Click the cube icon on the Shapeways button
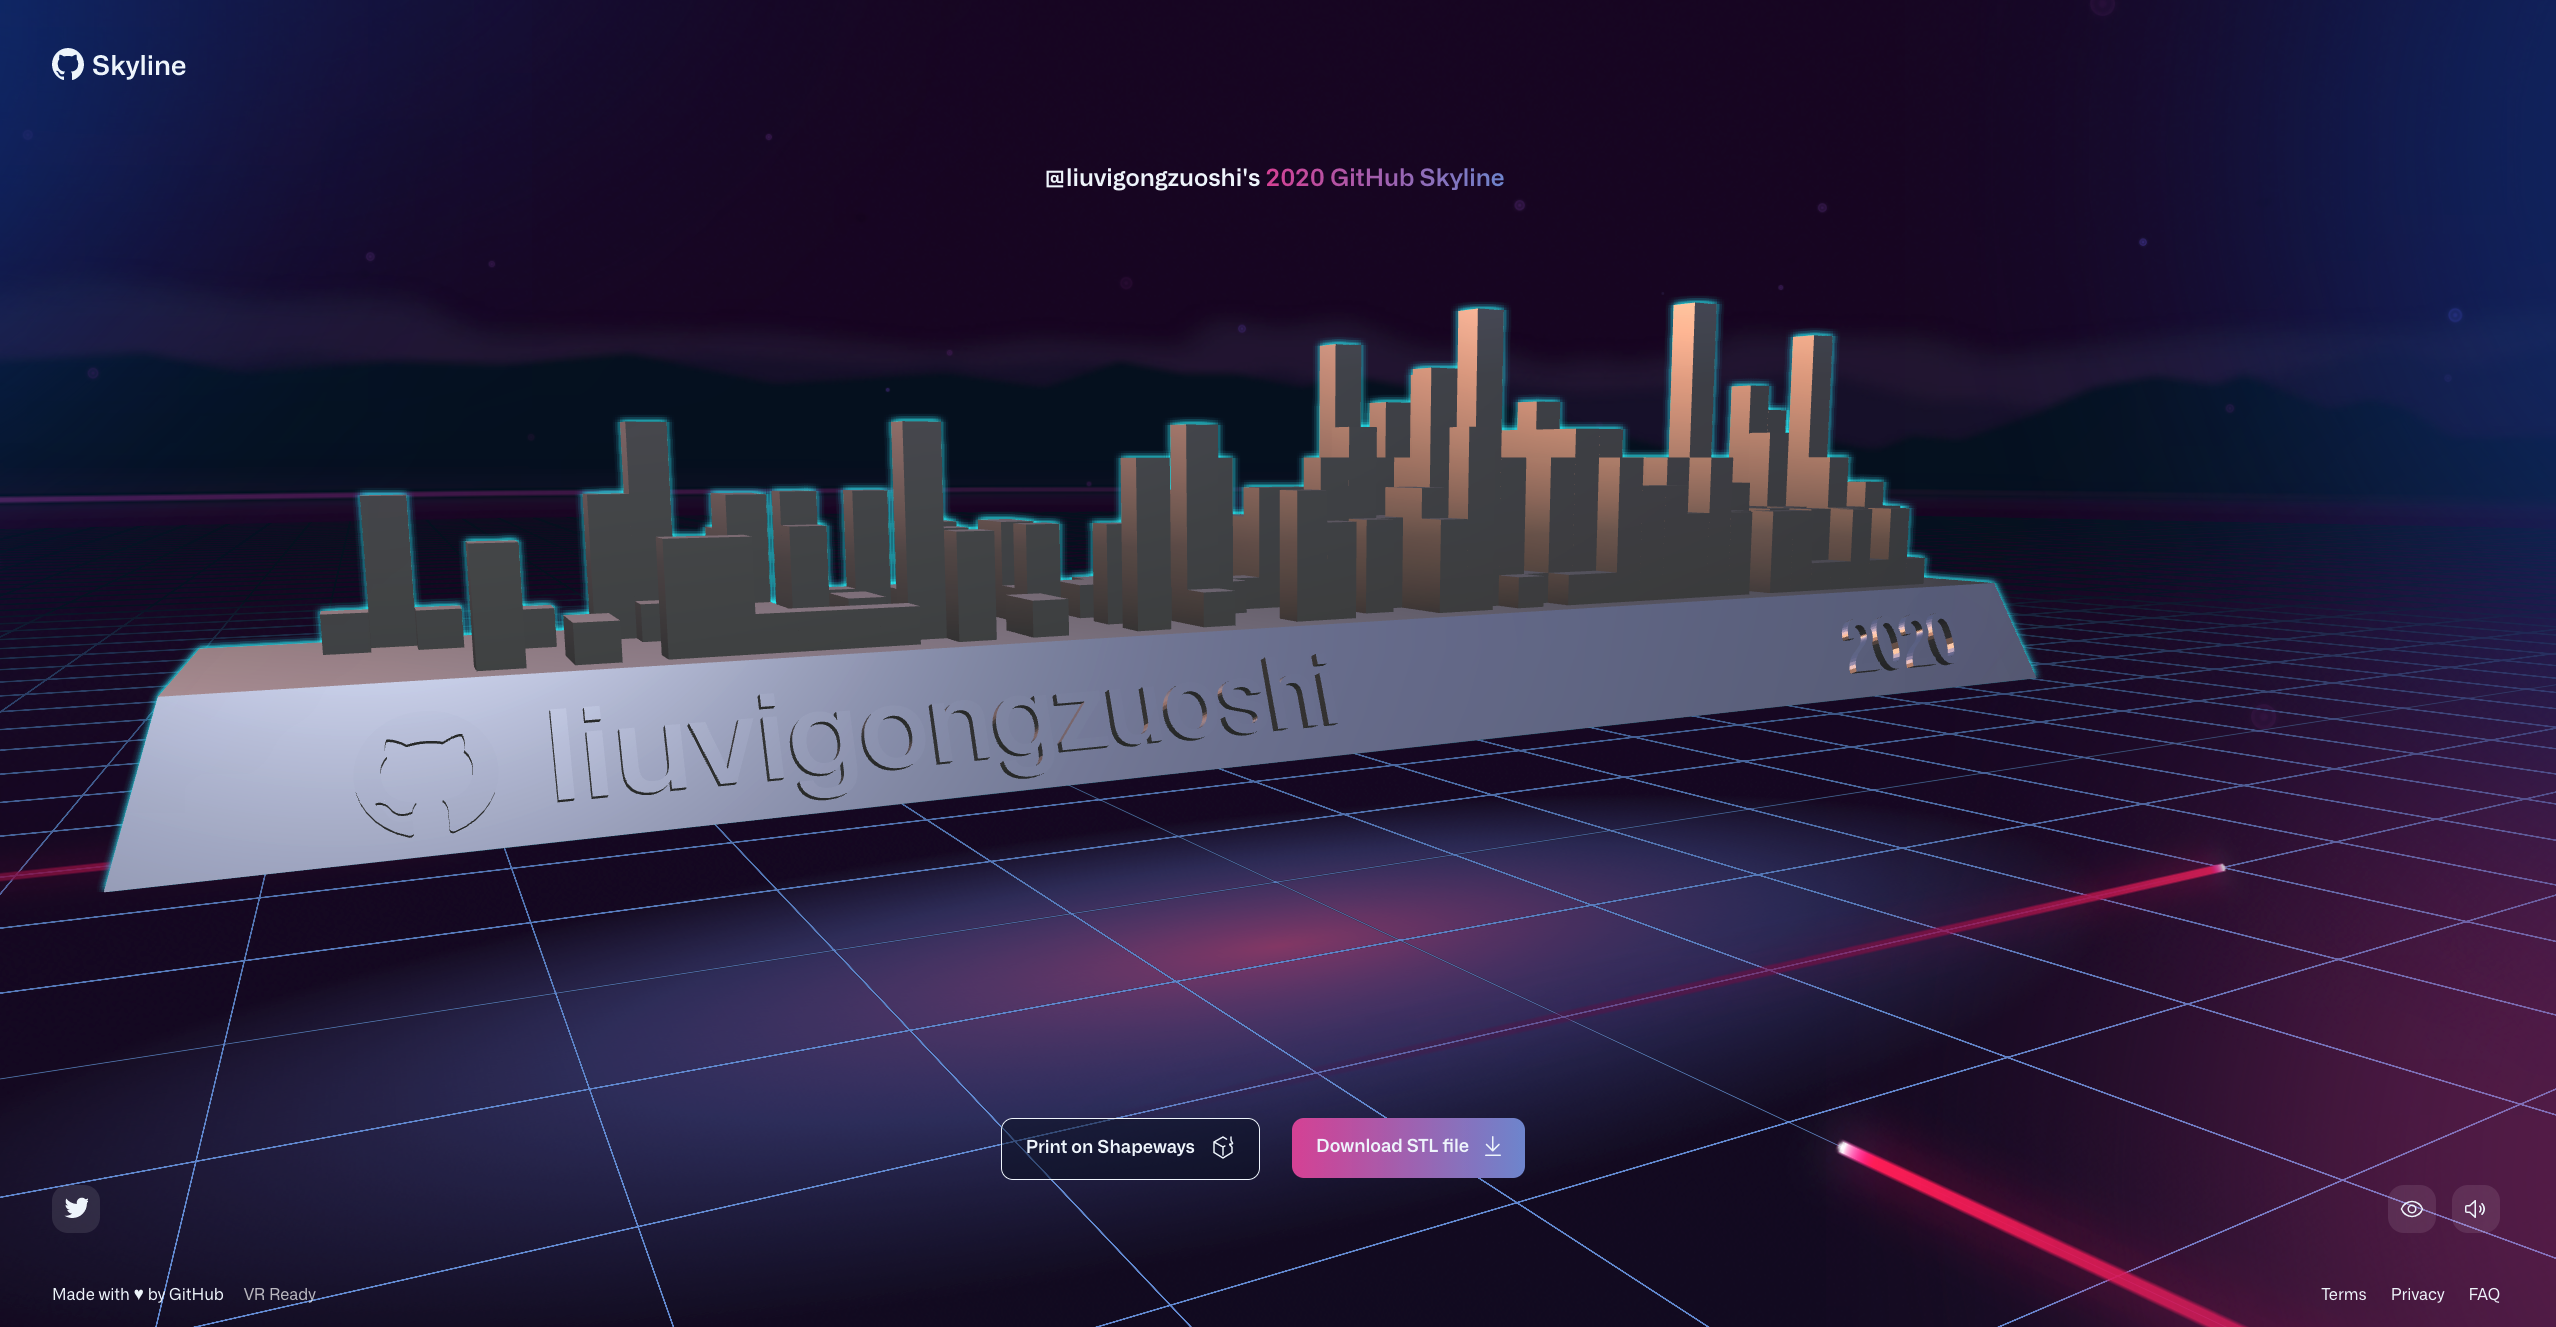The width and height of the screenshot is (2556, 1327). (x=1223, y=1147)
